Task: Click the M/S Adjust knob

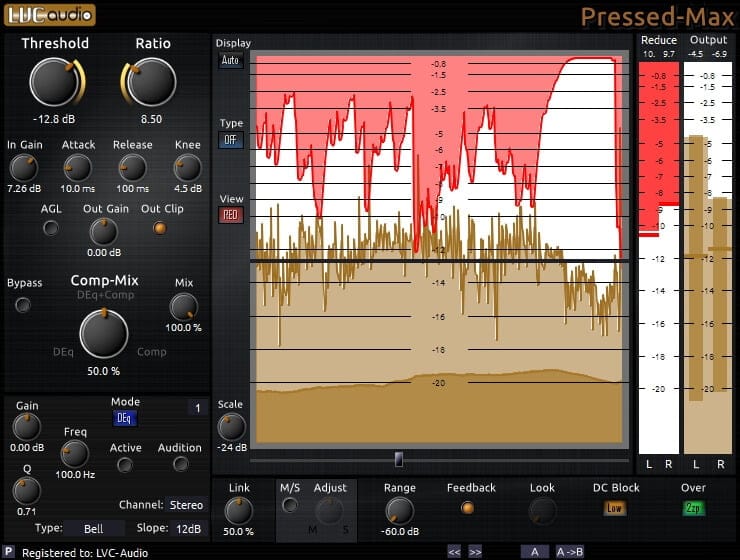Action: pyautogui.click(x=329, y=511)
